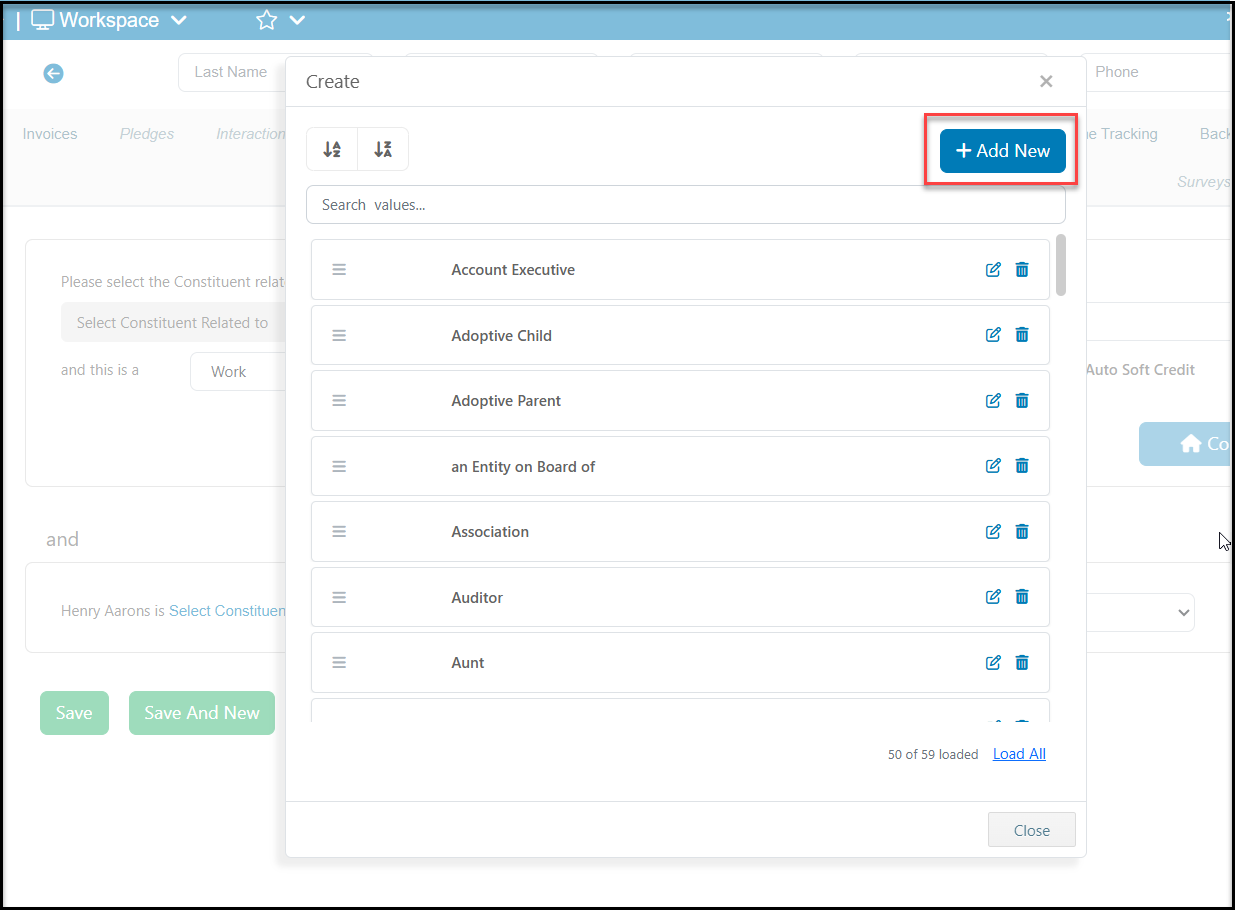The width and height of the screenshot is (1235, 910).
Task: Delete the Aunt entry
Action: coord(1022,662)
